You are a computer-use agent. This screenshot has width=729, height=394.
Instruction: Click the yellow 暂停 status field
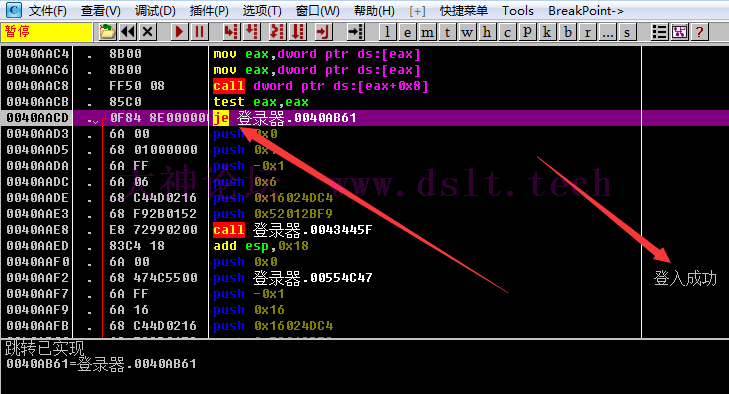(x=46, y=32)
